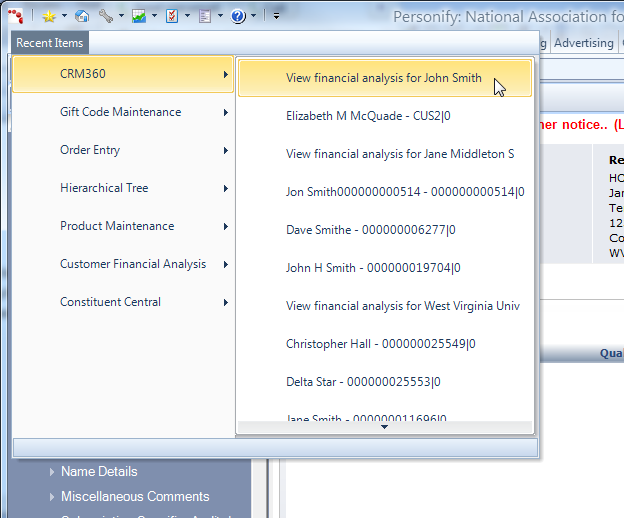Click the document list icon
Screen dimensions: 624x518
205,16
